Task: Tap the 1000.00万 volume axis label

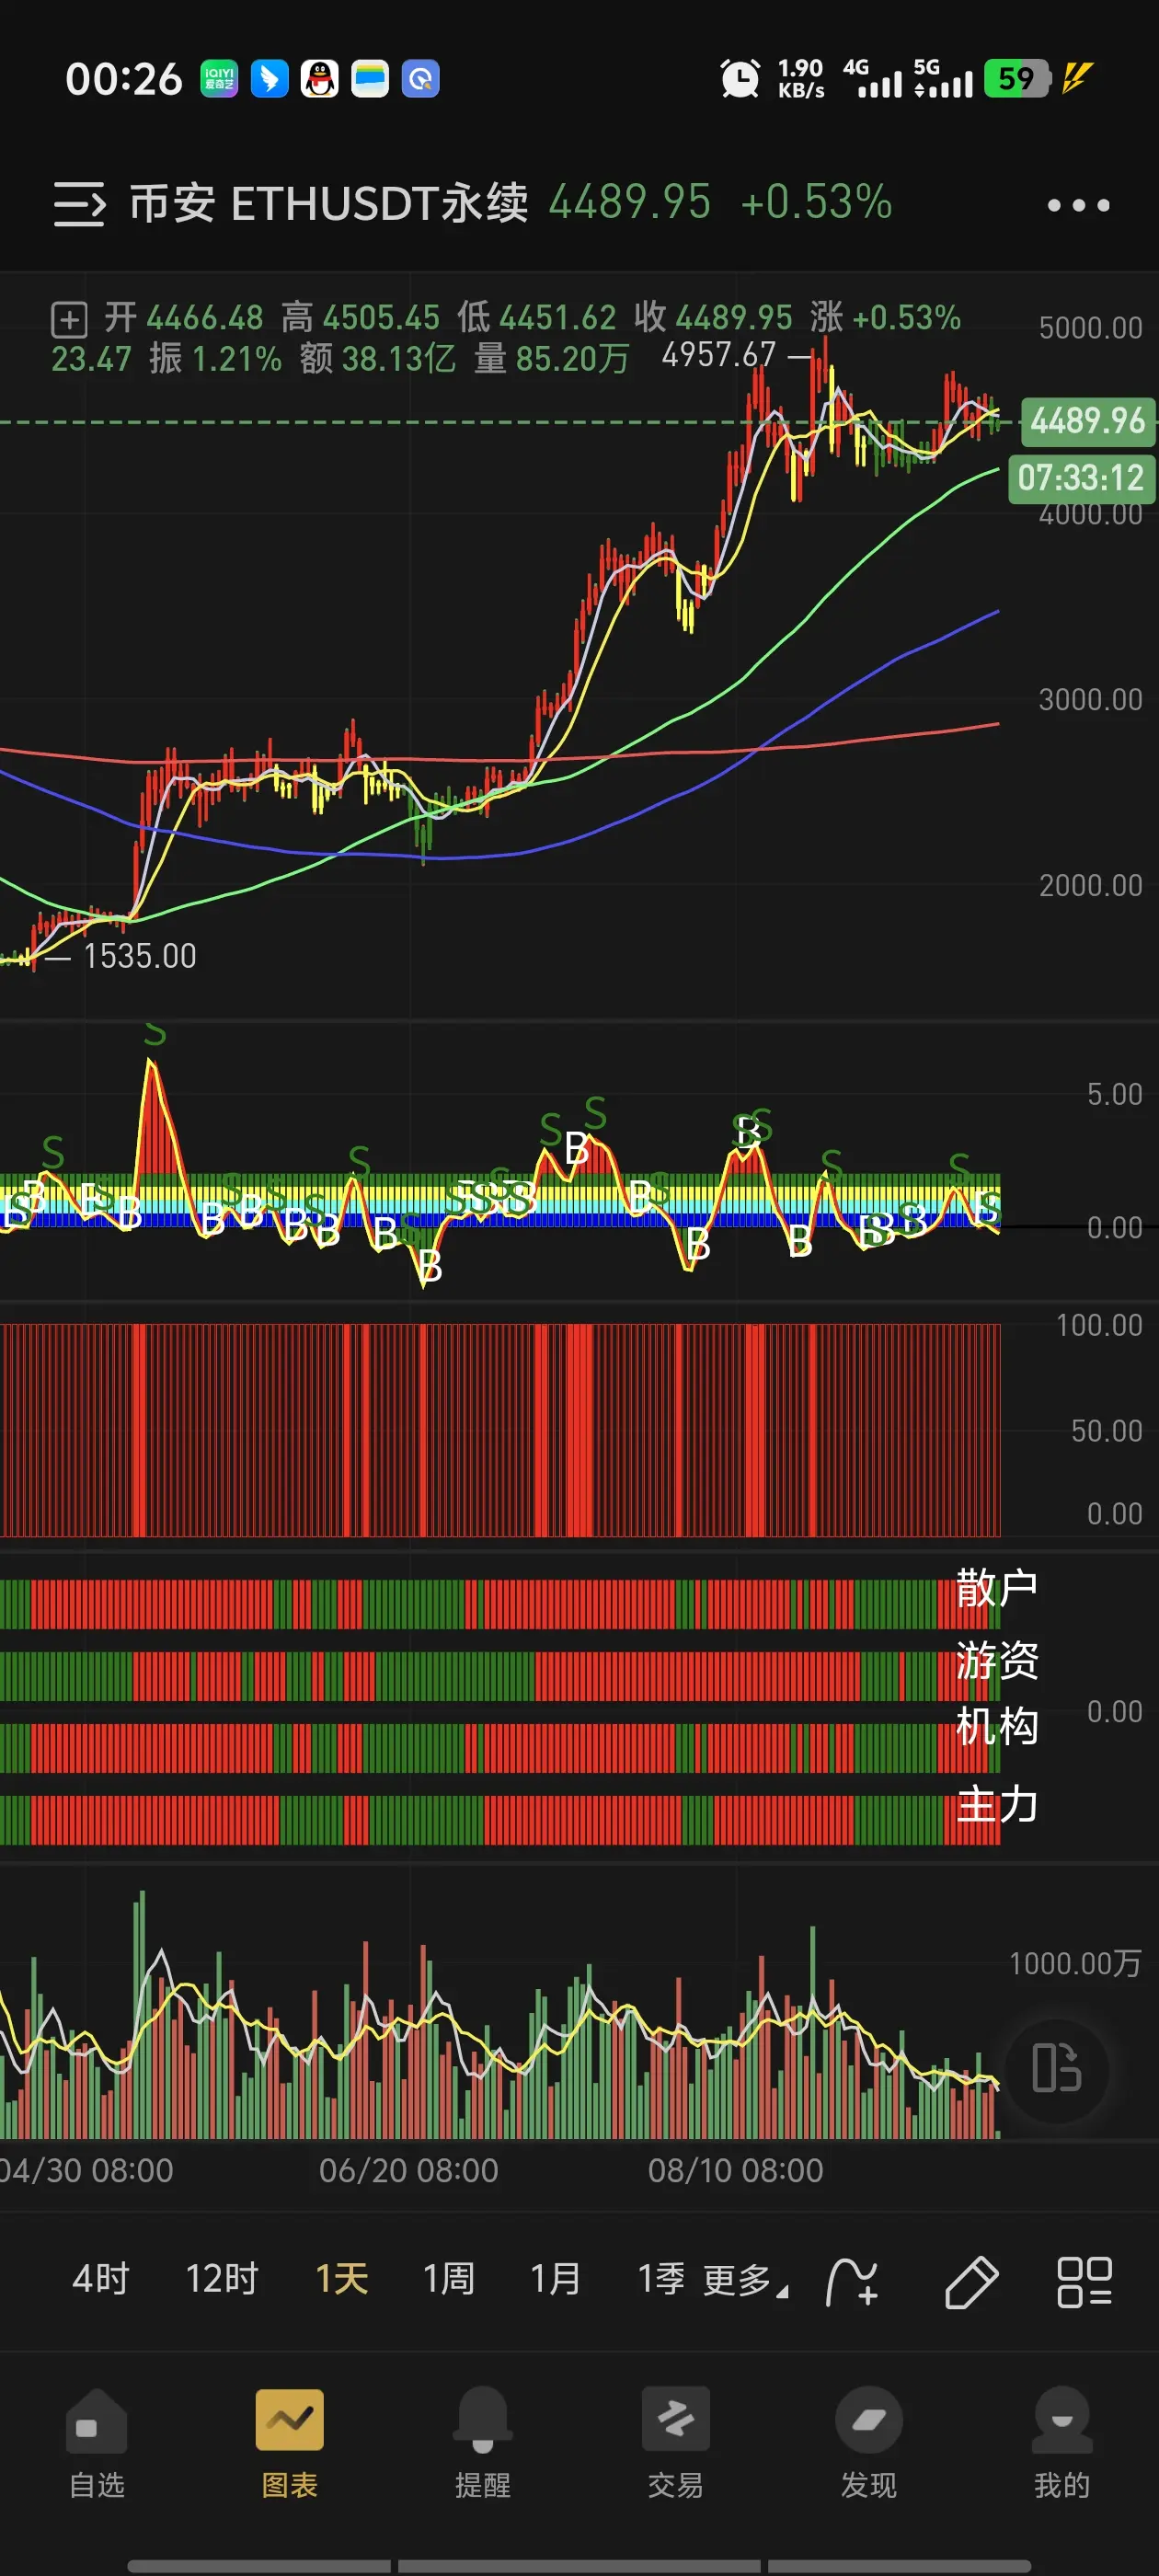Action: click(1075, 1963)
